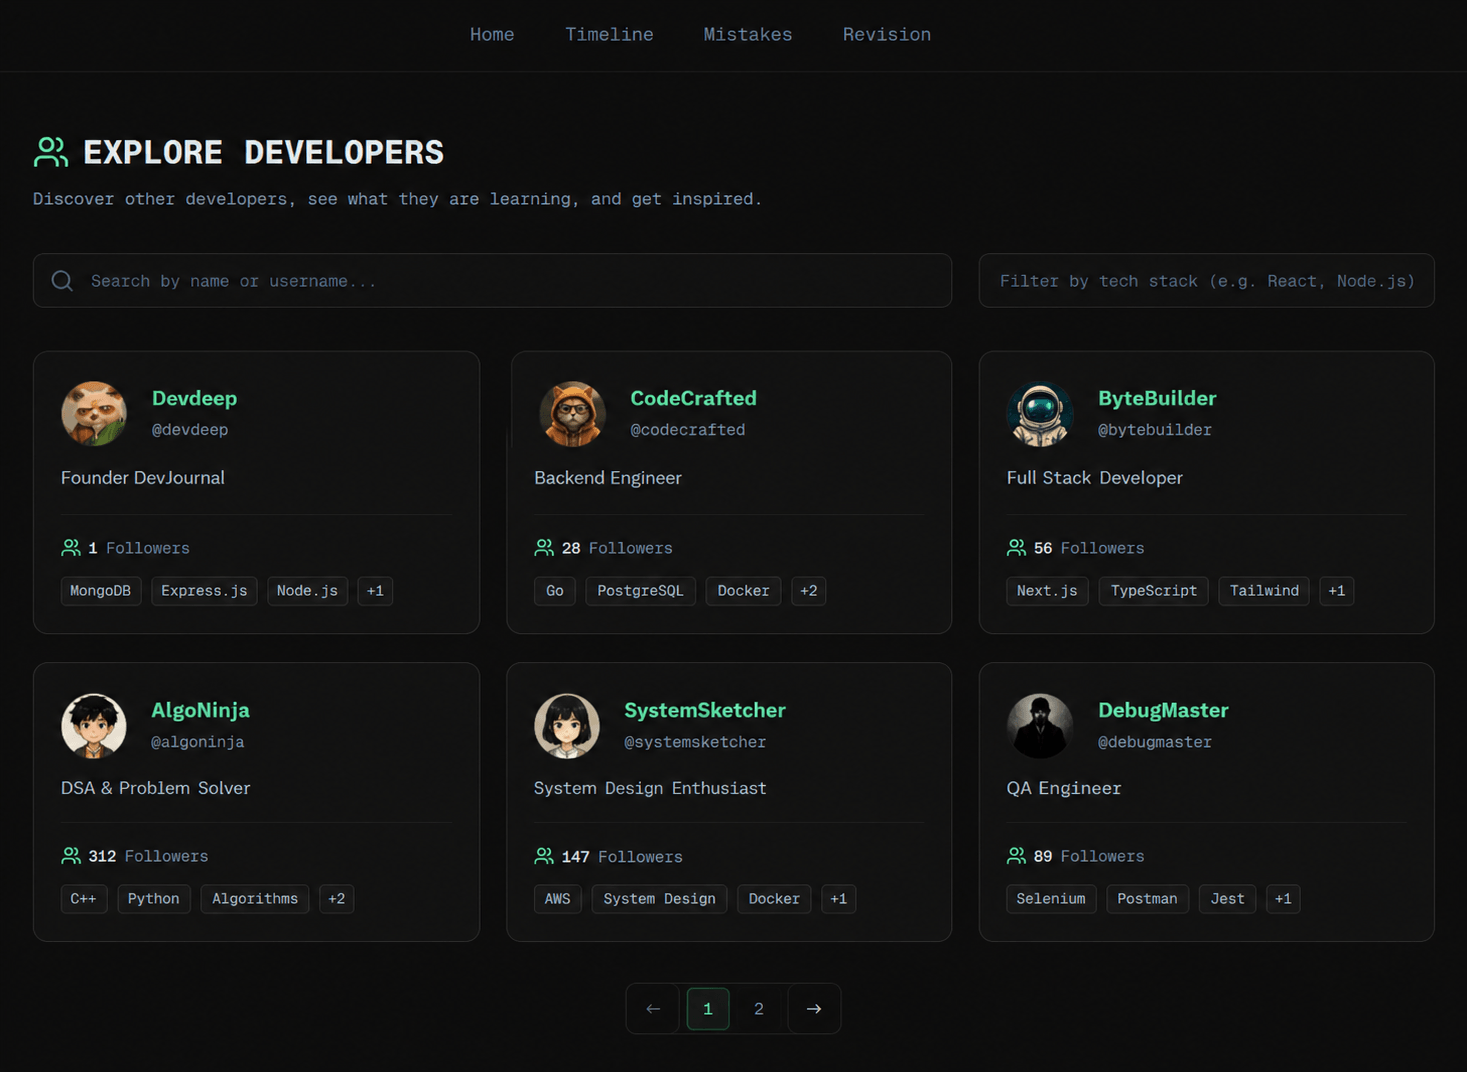Select page 1 in pagination

pos(708,1009)
